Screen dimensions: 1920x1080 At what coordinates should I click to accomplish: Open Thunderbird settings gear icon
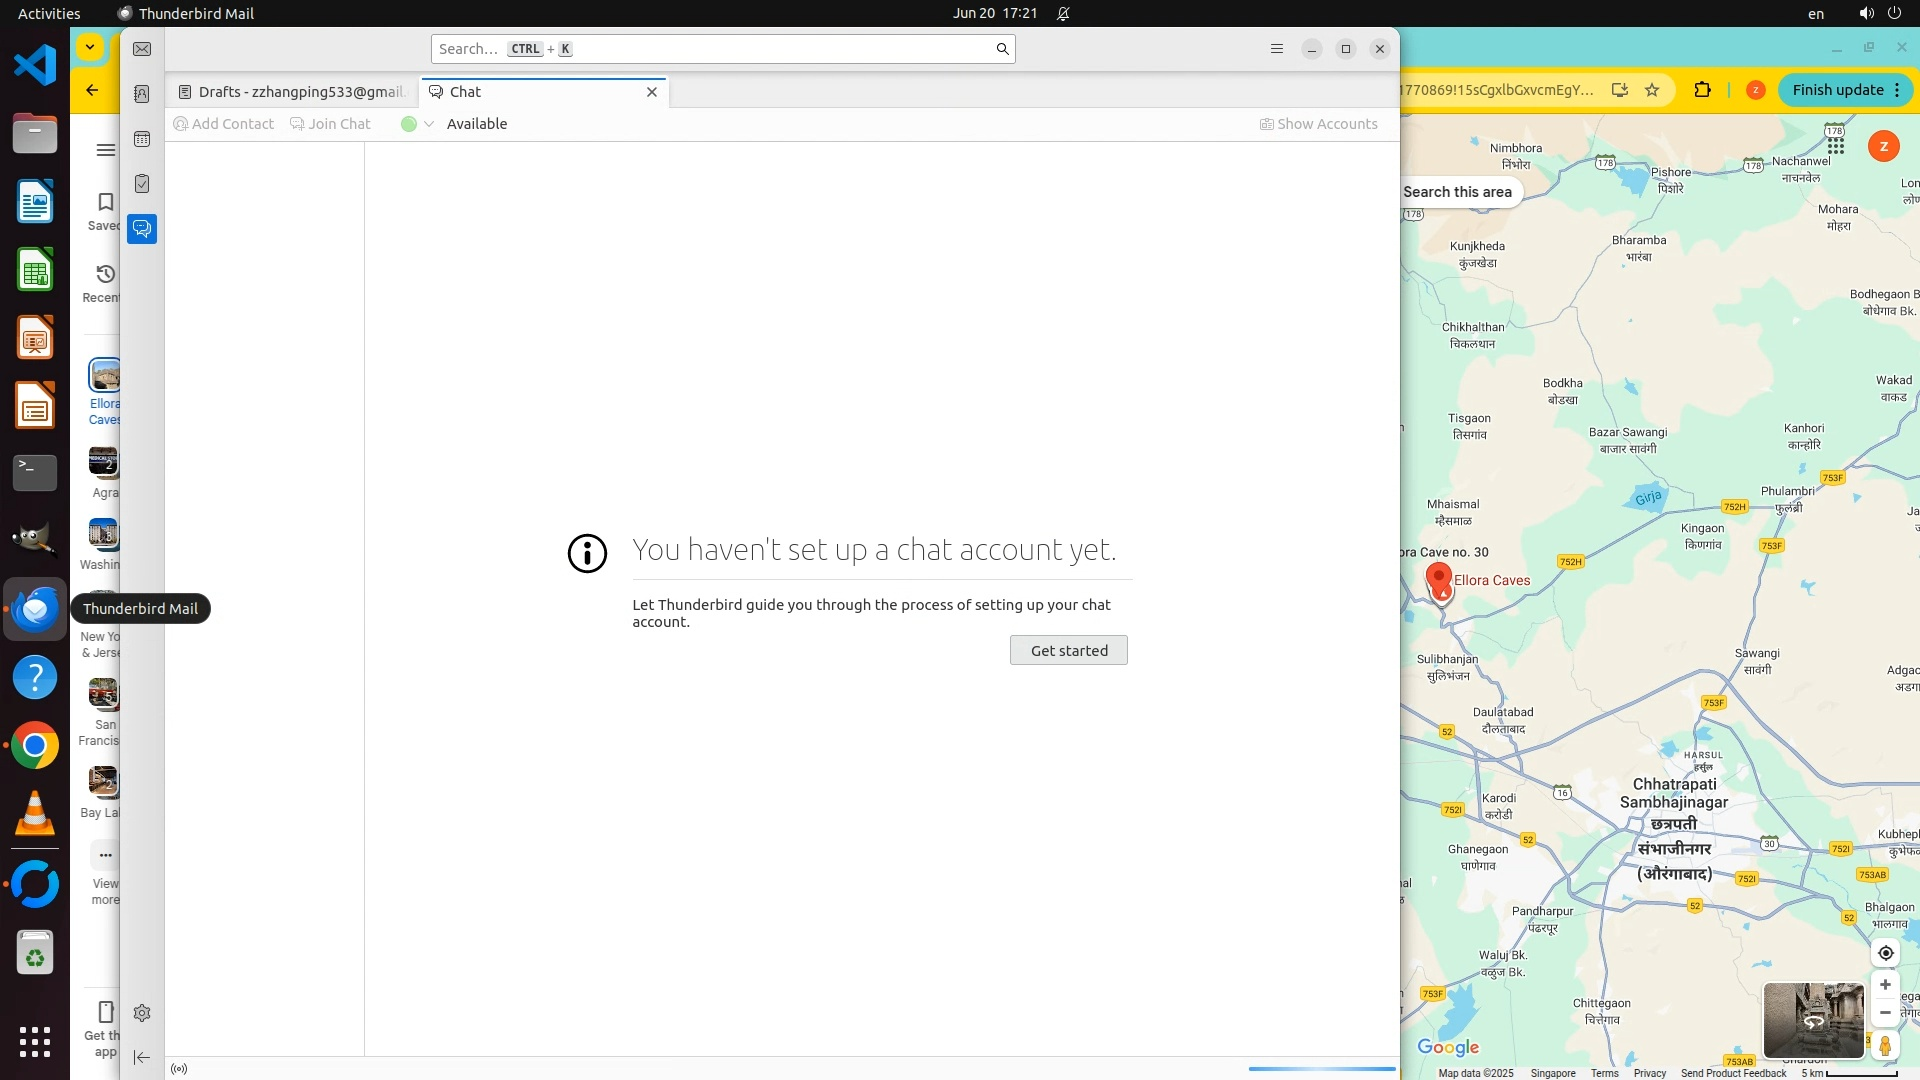[x=142, y=1013]
